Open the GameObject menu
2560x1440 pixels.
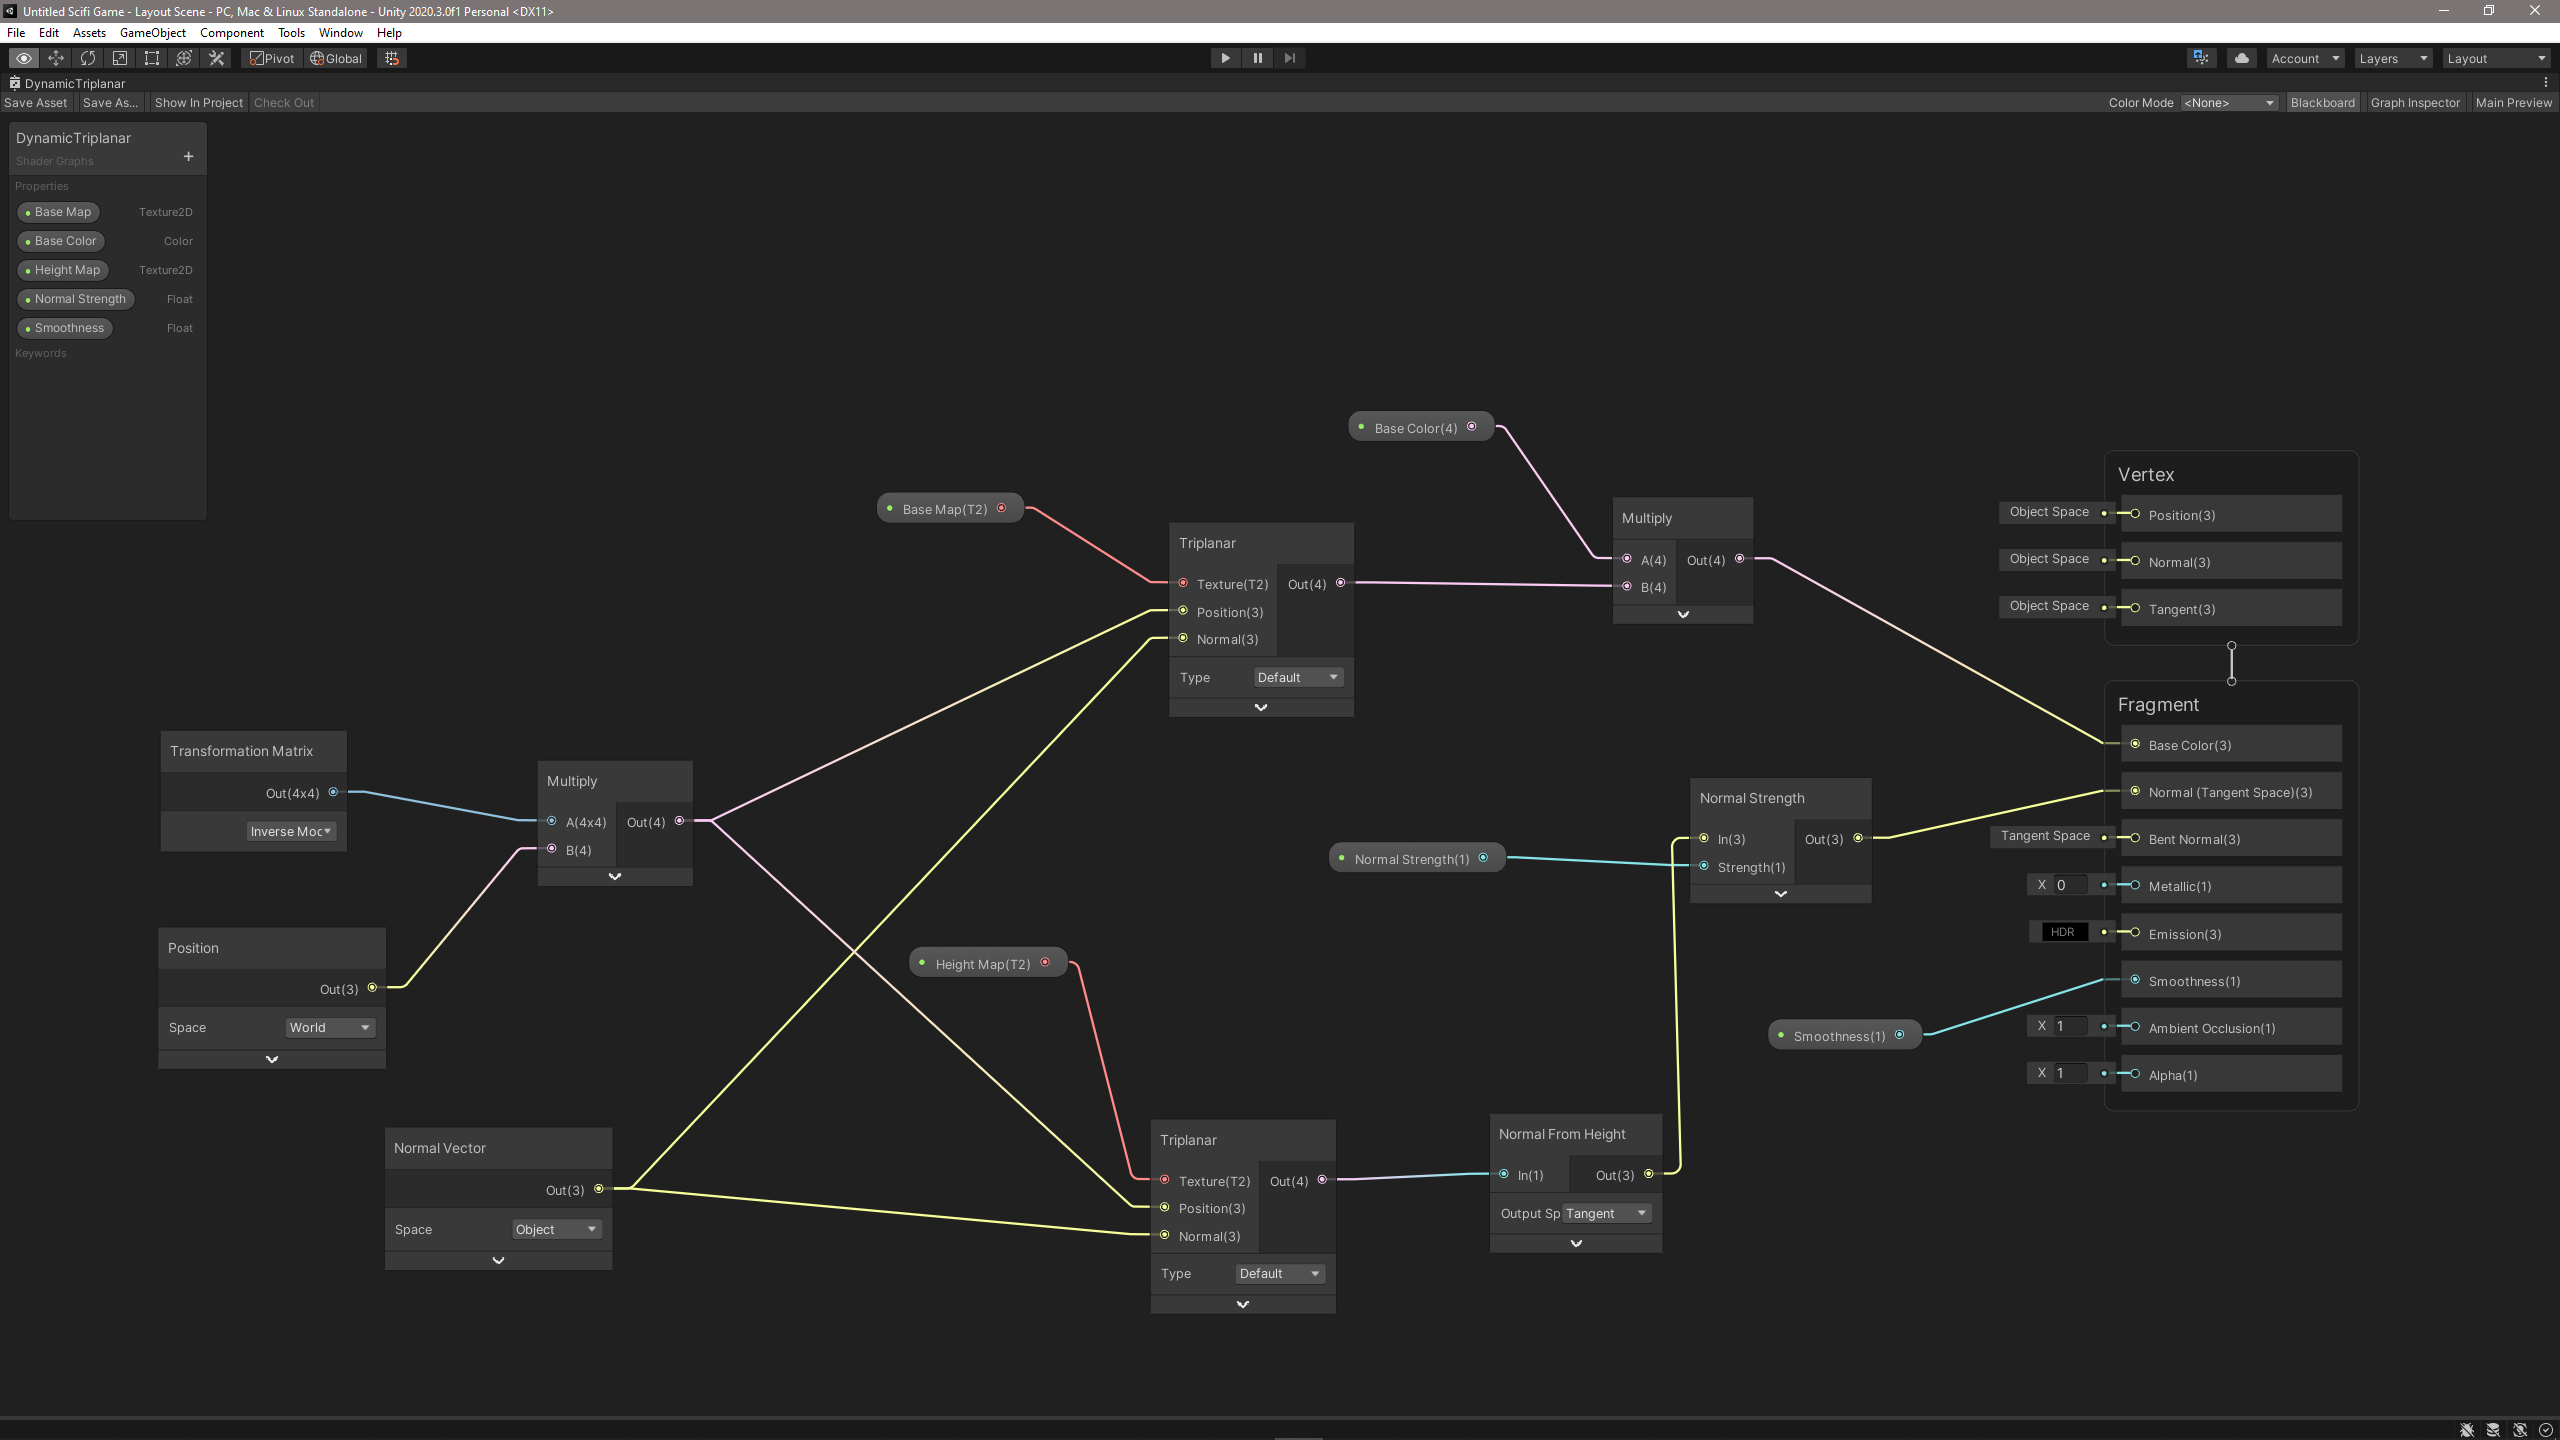[152, 32]
